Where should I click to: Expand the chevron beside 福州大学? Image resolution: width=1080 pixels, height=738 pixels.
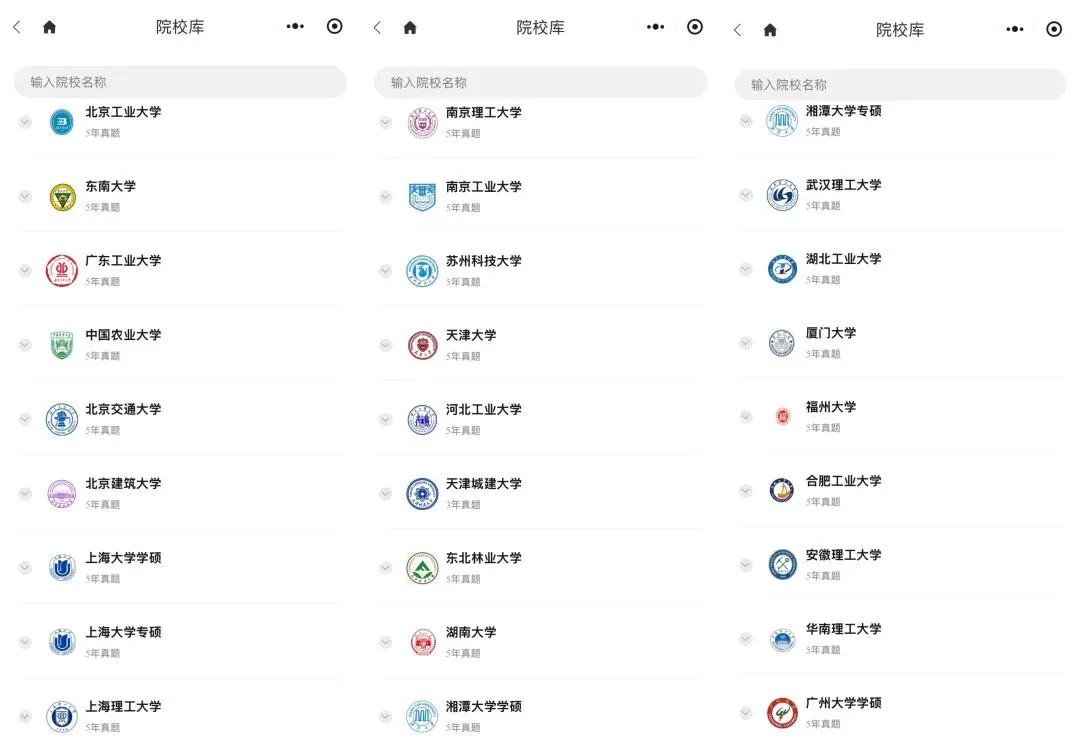[x=746, y=417]
